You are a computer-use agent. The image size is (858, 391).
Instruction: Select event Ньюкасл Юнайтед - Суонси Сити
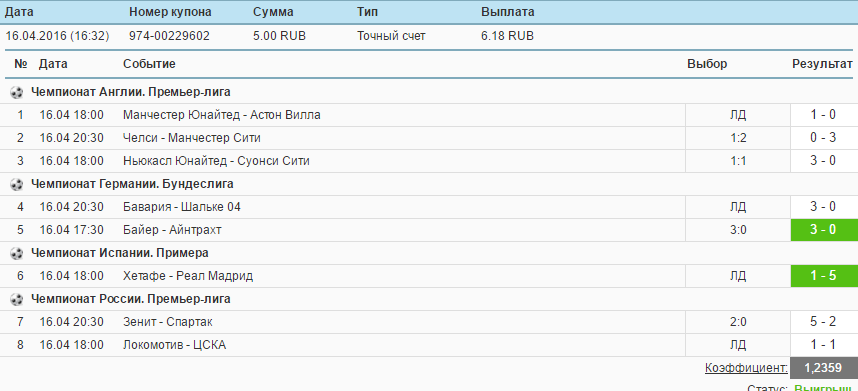216,161
